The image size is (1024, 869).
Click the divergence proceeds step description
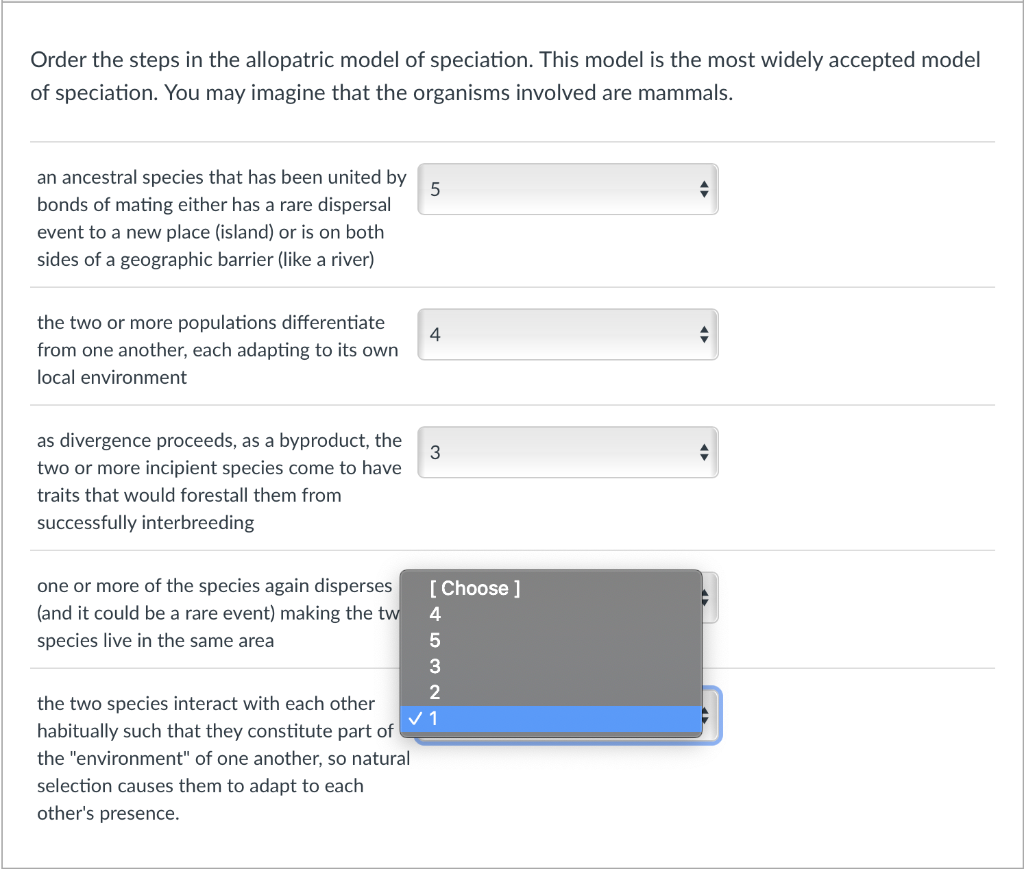tap(220, 481)
